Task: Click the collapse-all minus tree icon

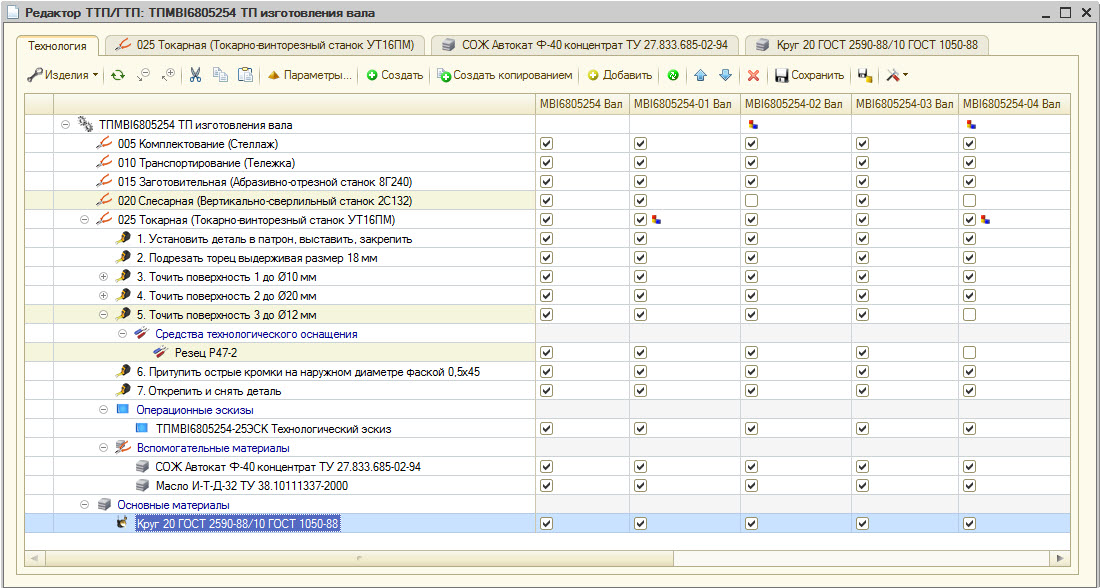Action: pos(143,75)
